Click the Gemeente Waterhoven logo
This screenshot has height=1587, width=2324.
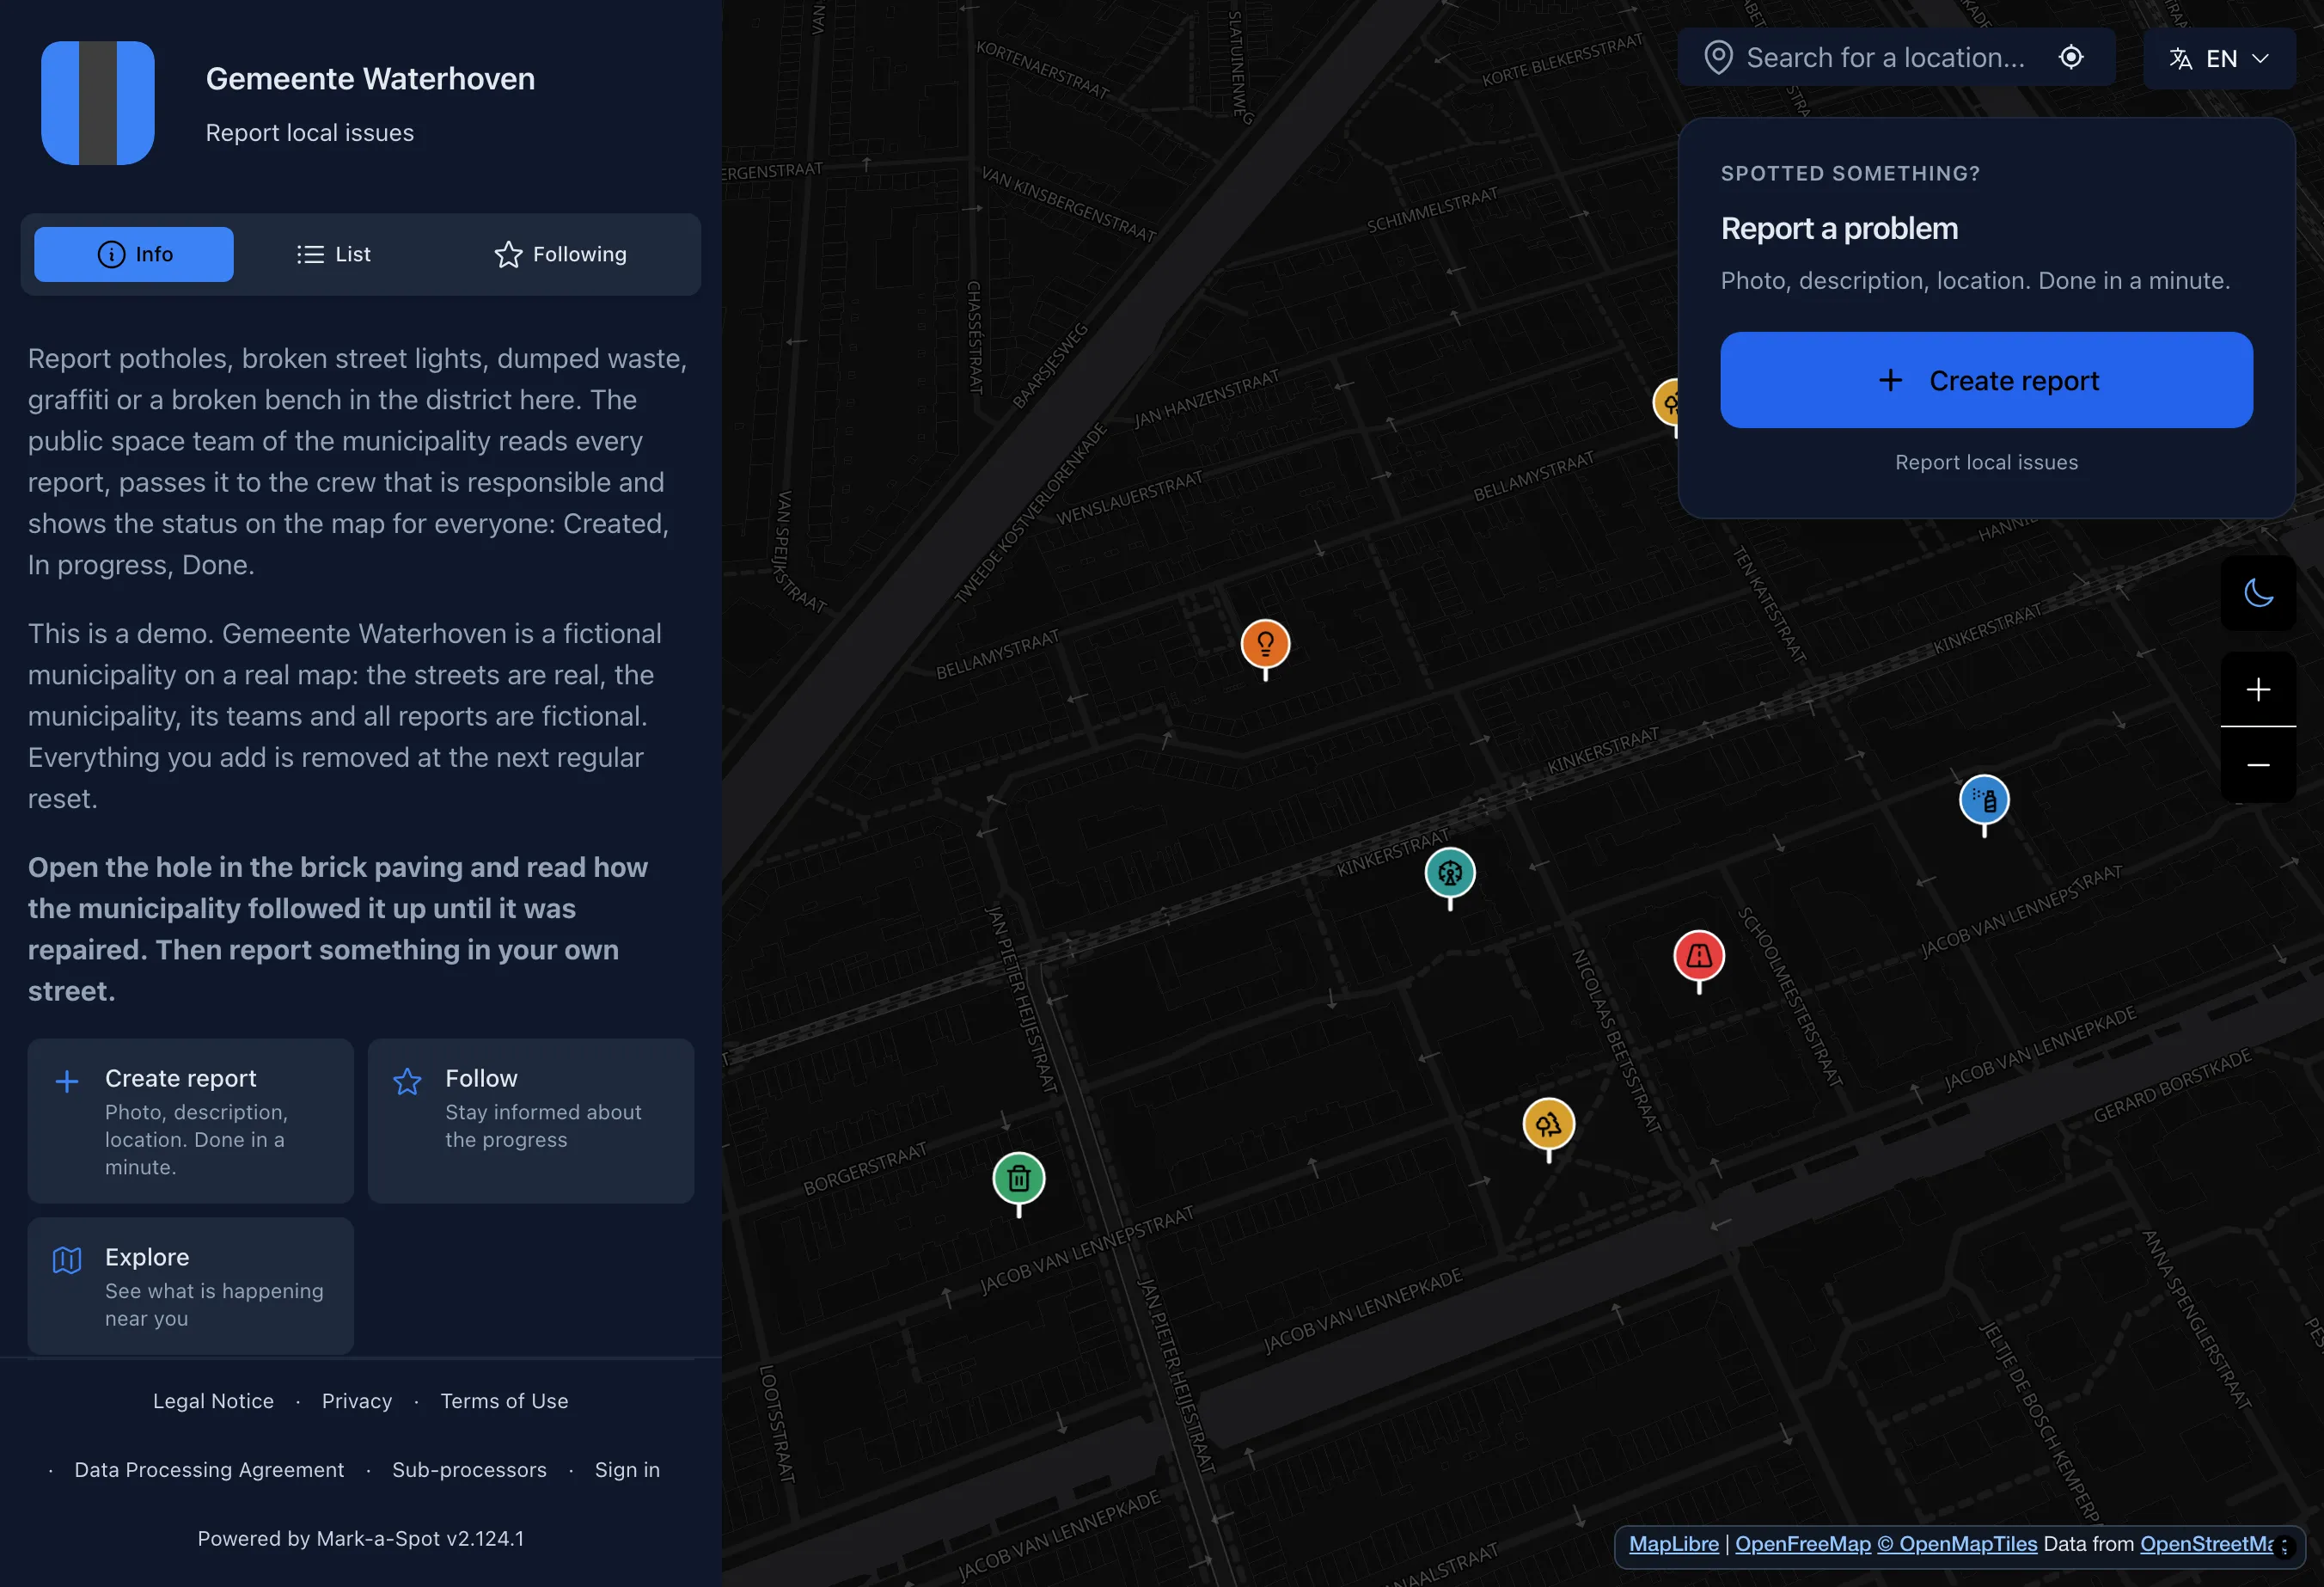[98, 103]
